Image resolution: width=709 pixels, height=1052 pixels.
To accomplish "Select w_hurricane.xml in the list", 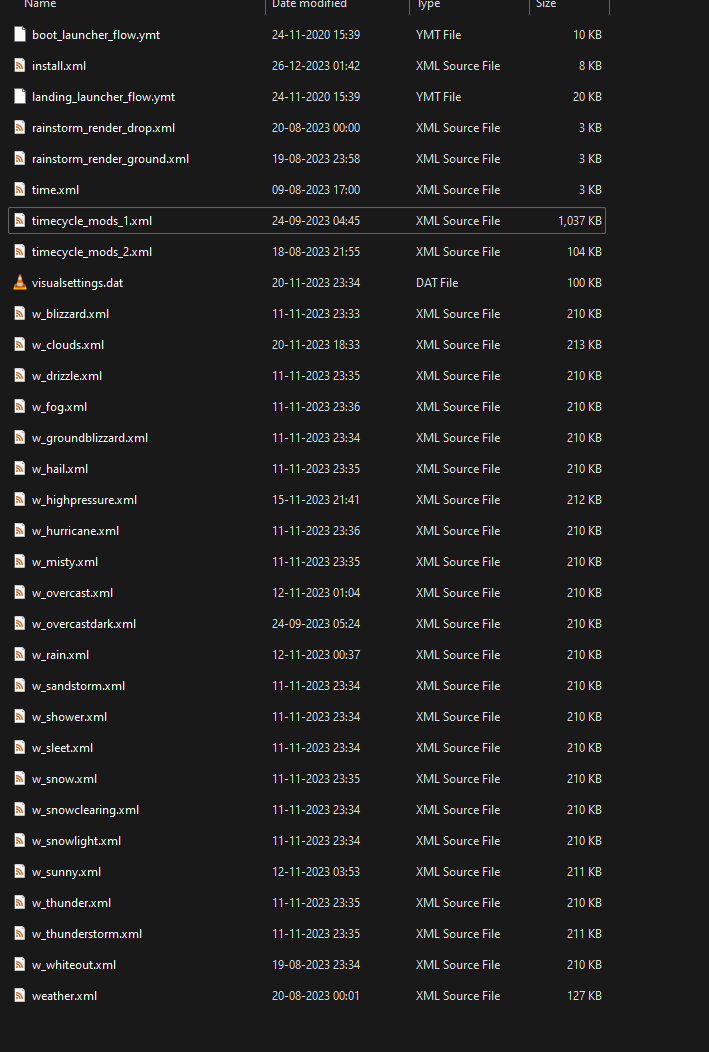I will (x=75, y=531).
